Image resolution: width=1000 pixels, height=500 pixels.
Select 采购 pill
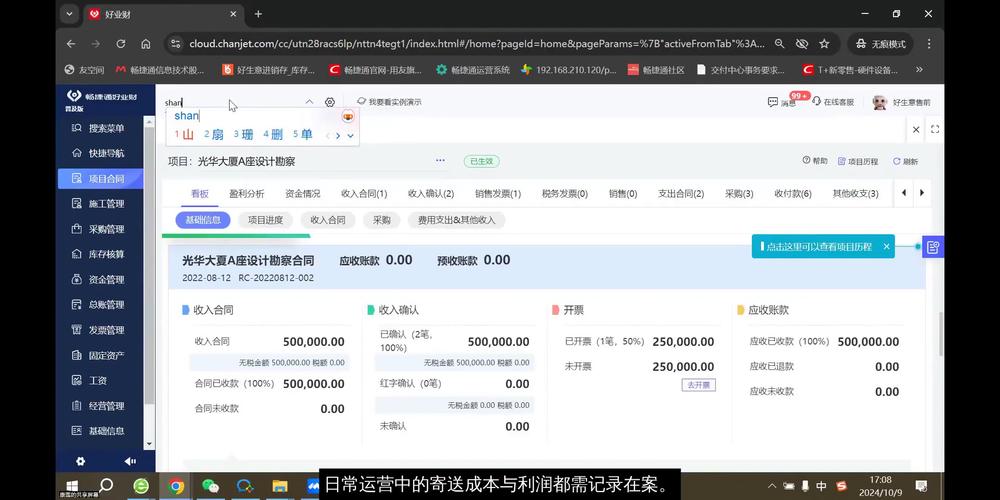[x=381, y=220]
